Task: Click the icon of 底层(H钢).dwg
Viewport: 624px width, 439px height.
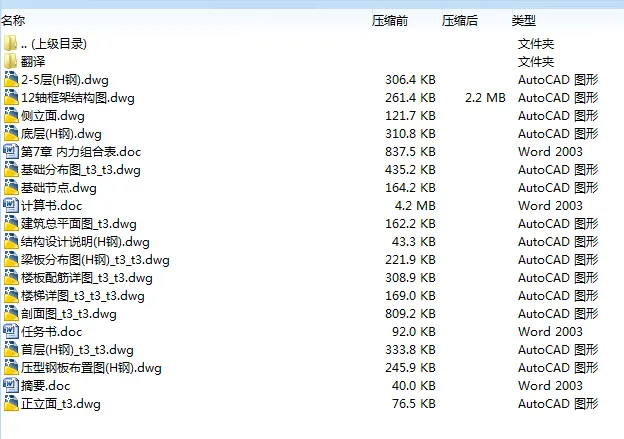Action: point(11,133)
